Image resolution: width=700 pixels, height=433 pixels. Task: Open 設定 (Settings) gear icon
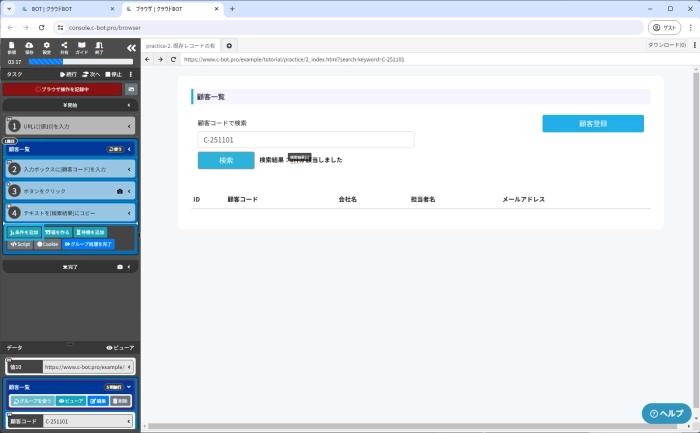click(47, 47)
